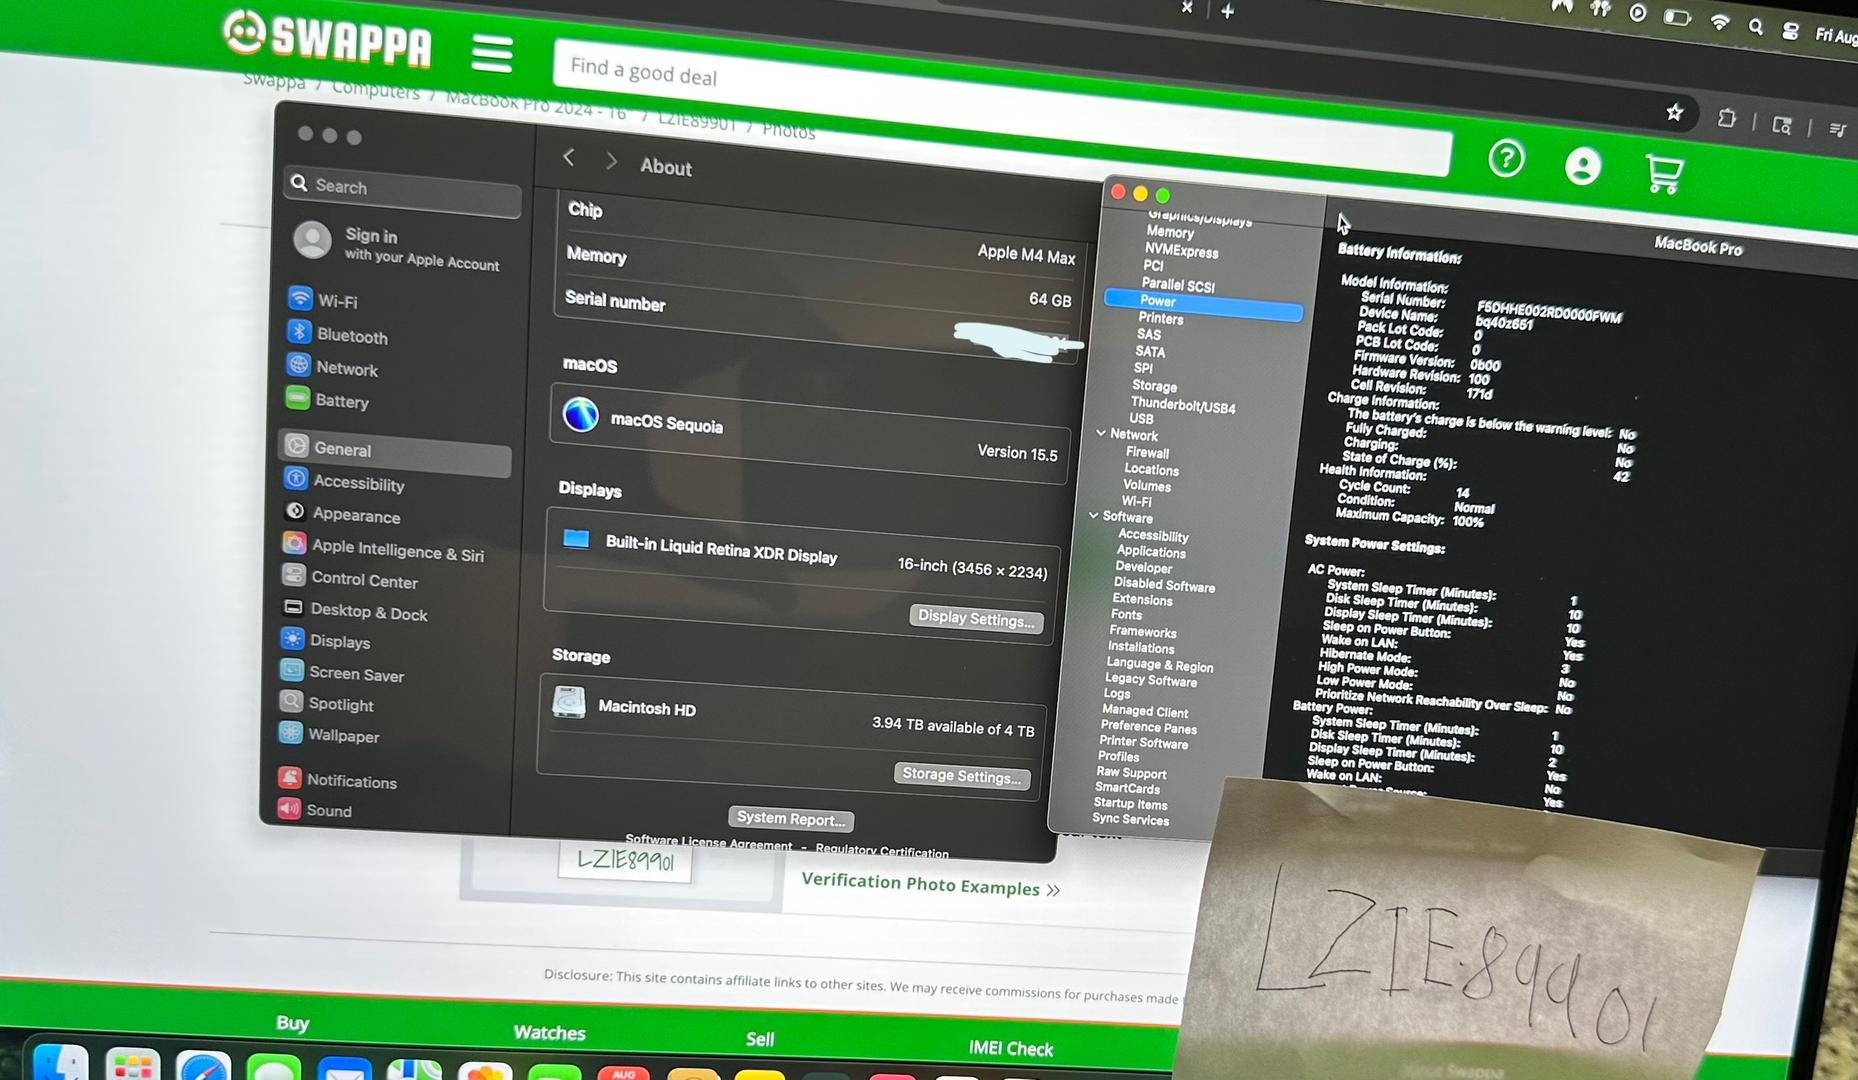Viewport: 1858px width, 1080px height.
Task: Click the browser bookmark star icon
Action: [x=1675, y=113]
